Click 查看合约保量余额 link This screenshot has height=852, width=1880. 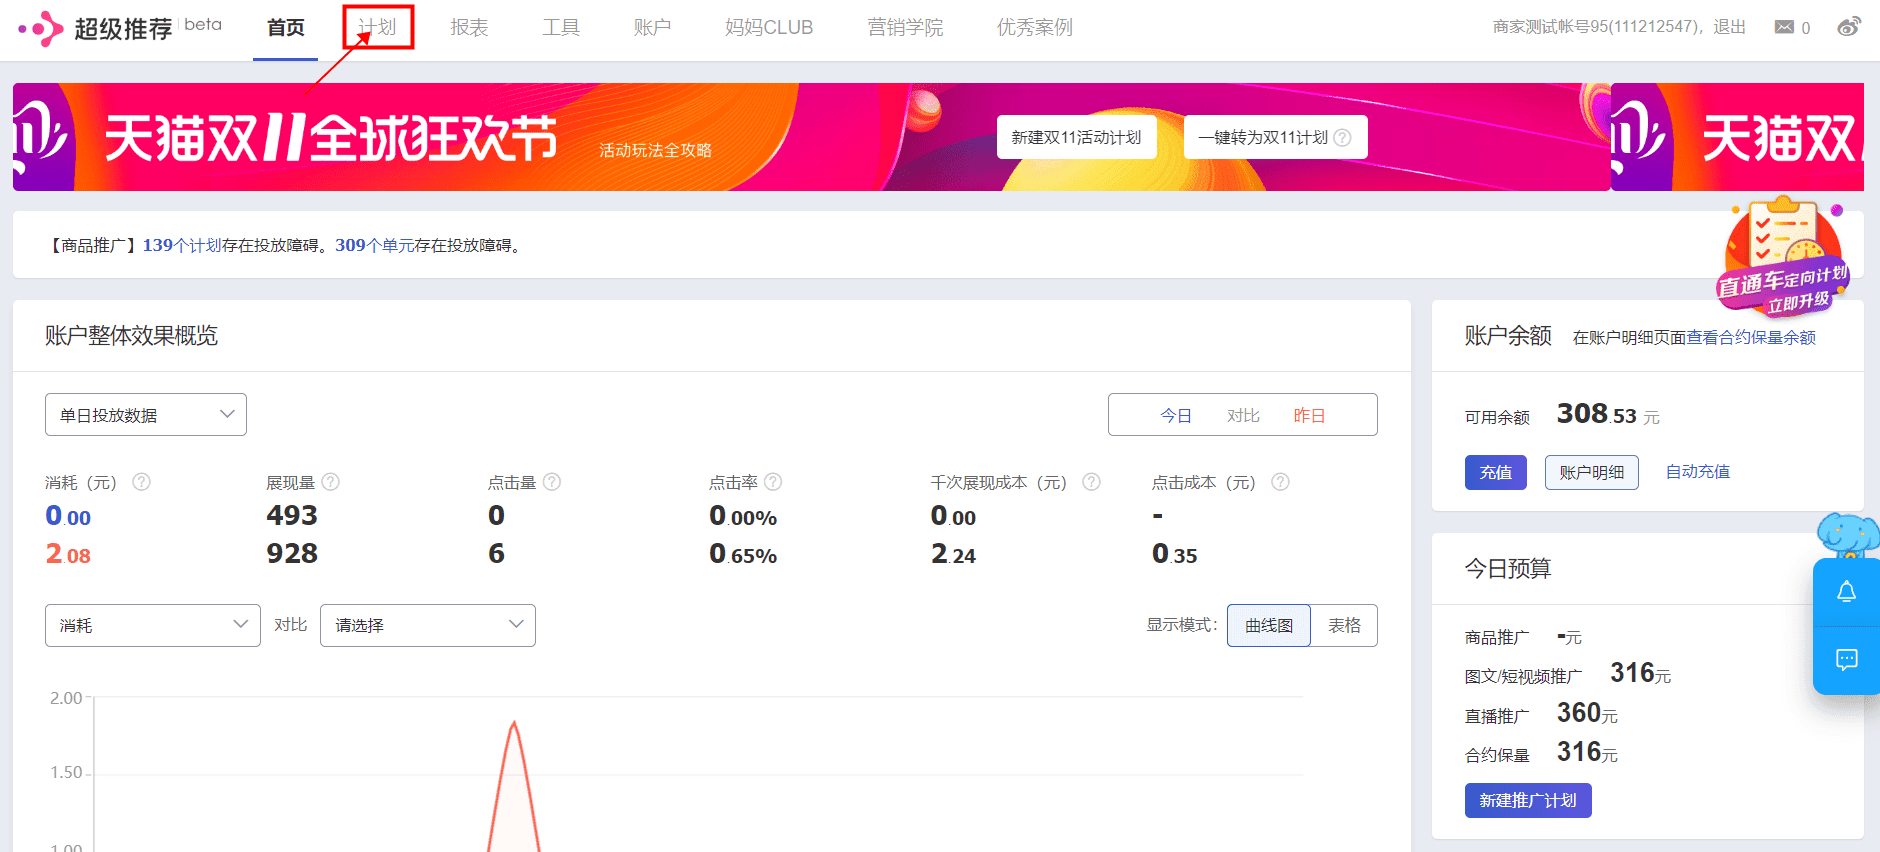pos(1752,338)
